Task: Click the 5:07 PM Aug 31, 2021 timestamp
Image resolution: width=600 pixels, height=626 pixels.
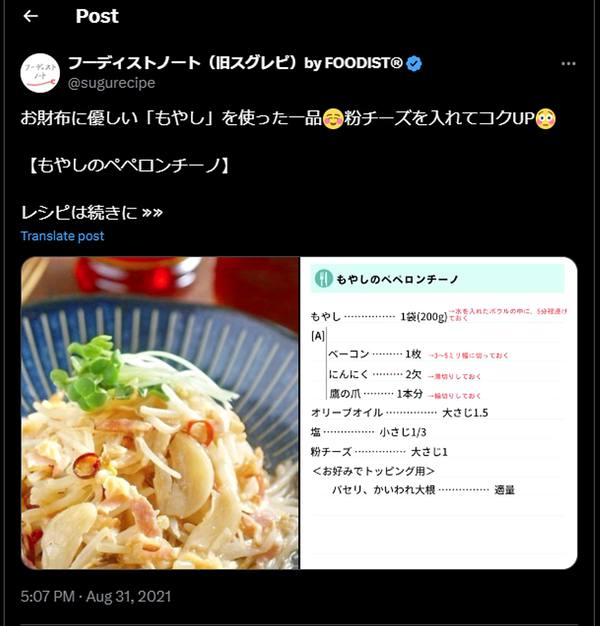Action: tap(96, 596)
